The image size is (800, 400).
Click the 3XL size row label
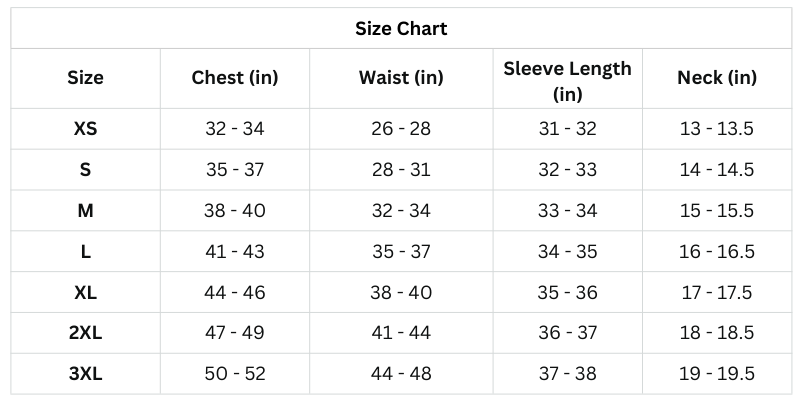click(85, 374)
